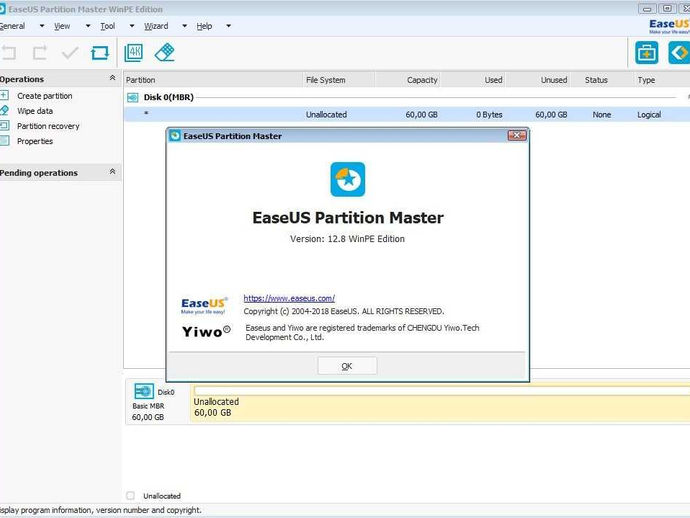Click the Status column header
The width and height of the screenshot is (690, 518).
[x=596, y=80]
